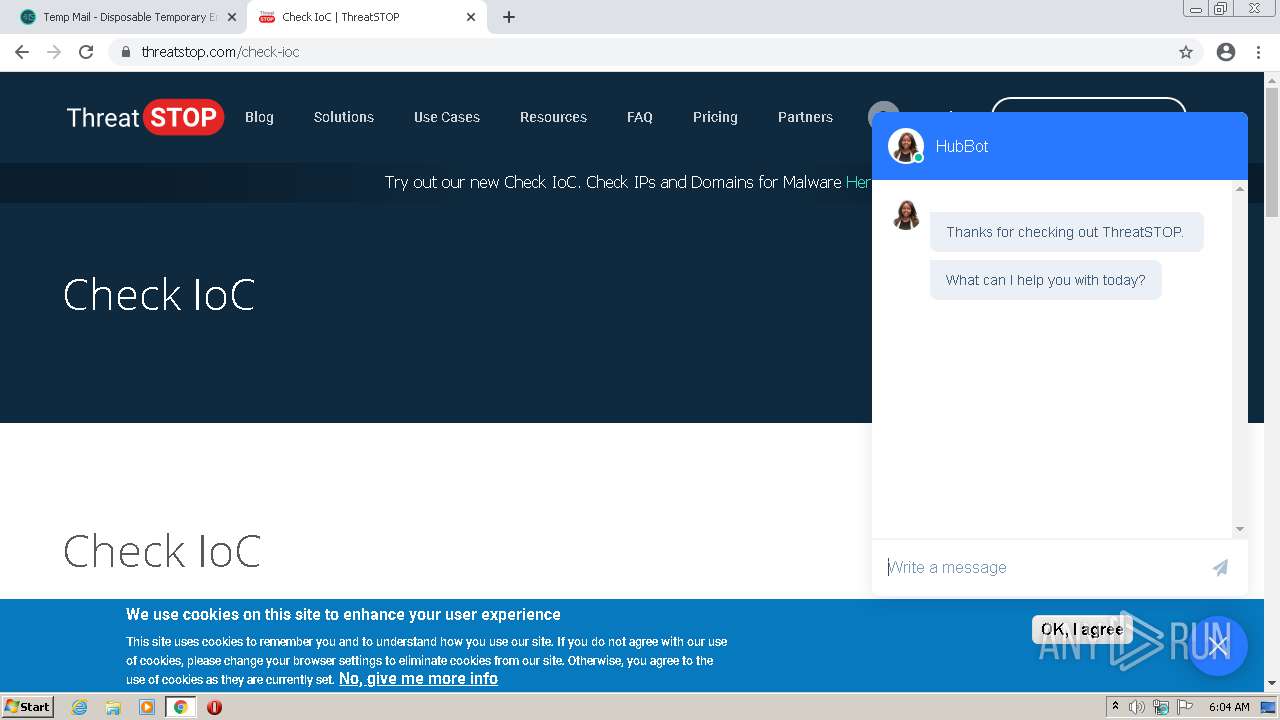The height and width of the screenshot is (720, 1280).
Task: Go forward in browser history
Action: [x=54, y=52]
